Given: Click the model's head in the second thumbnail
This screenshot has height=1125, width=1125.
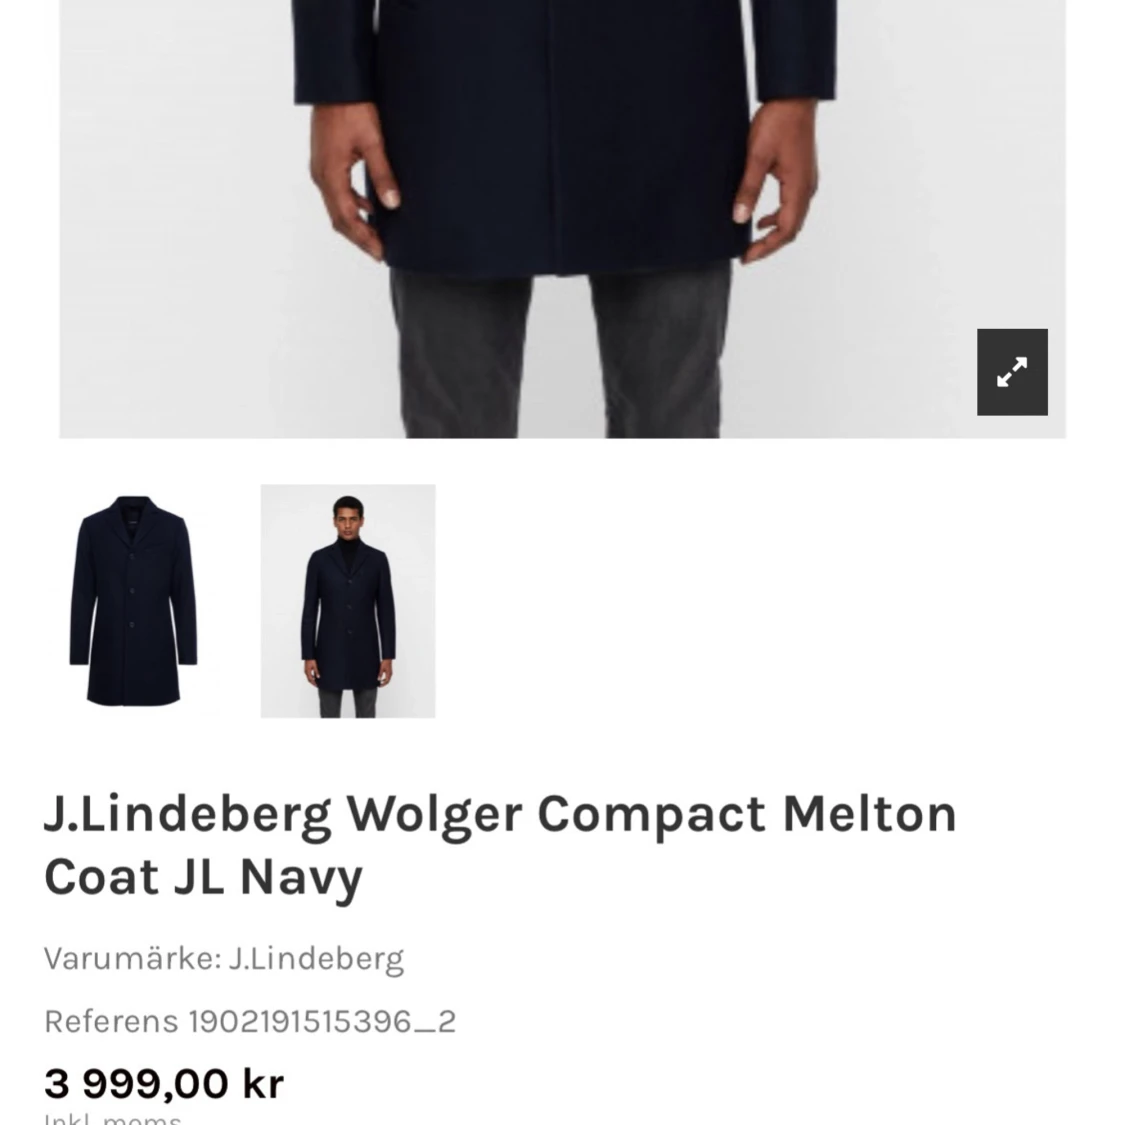Looking at the screenshot, I should pyautogui.click(x=348, y=513).
